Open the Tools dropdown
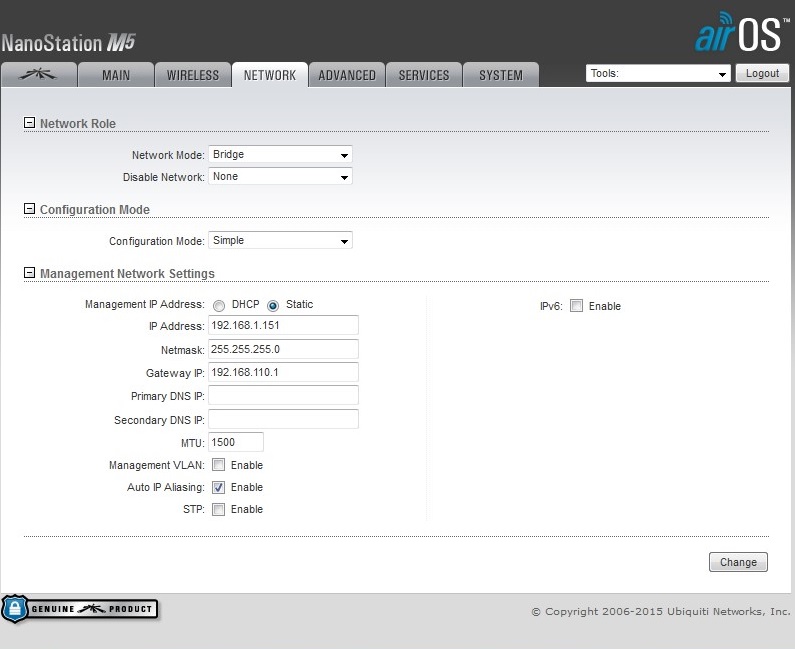795x649 pixels. click(658, 74)
